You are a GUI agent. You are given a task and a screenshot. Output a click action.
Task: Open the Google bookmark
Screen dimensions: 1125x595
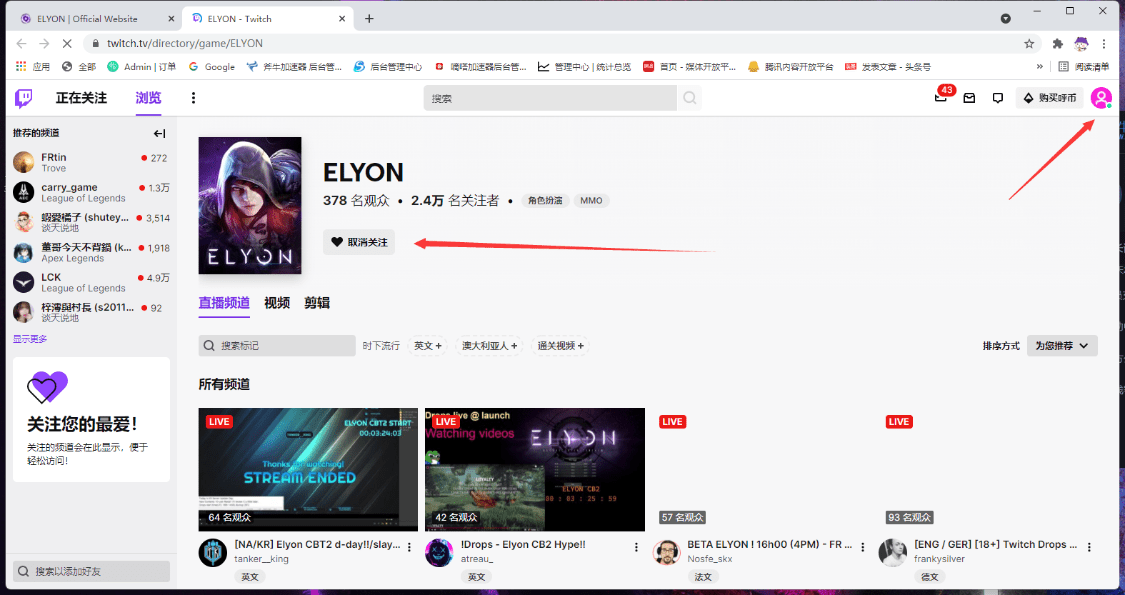tap(212, 67)
